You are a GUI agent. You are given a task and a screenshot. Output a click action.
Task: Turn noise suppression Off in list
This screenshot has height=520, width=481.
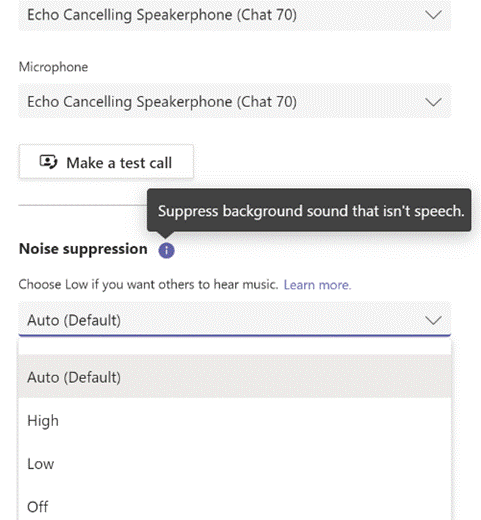[235, 506]
